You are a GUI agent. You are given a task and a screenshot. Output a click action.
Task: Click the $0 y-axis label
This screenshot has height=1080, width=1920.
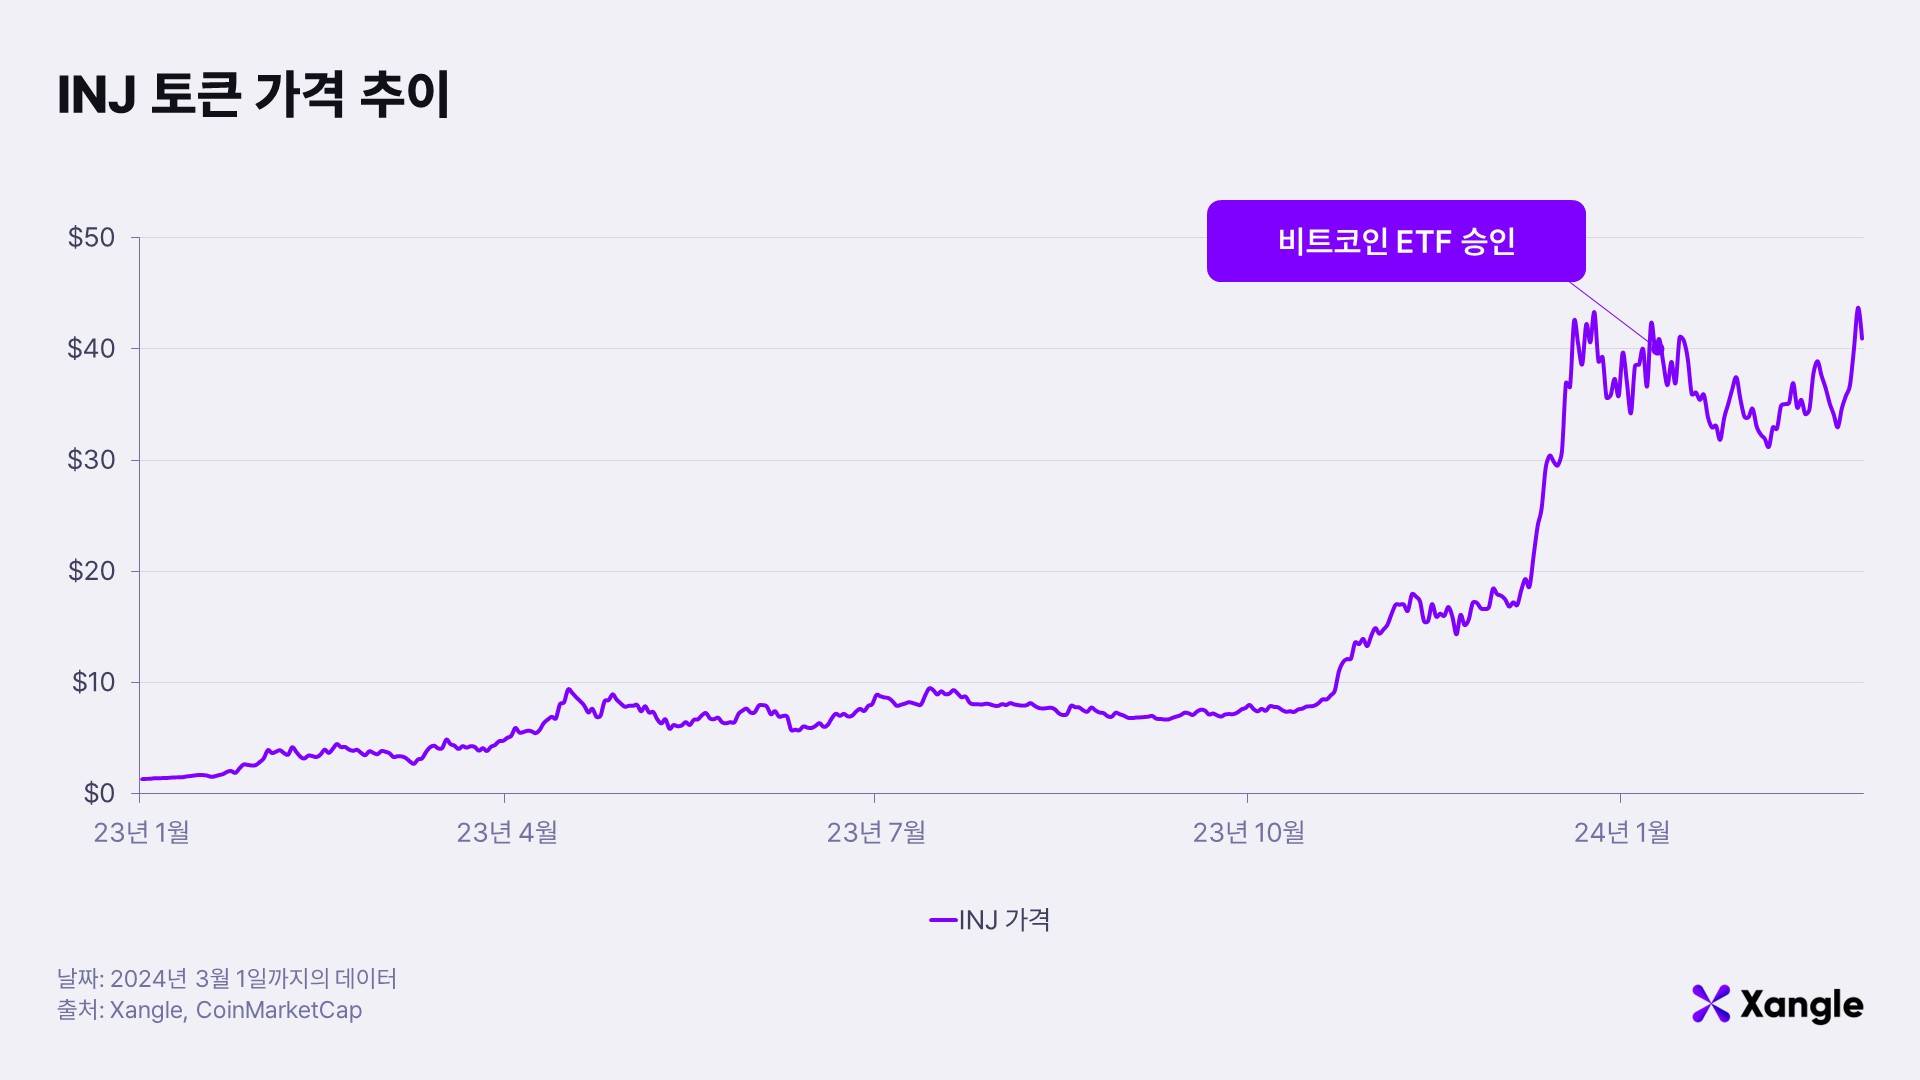click(x=99, y=793)
